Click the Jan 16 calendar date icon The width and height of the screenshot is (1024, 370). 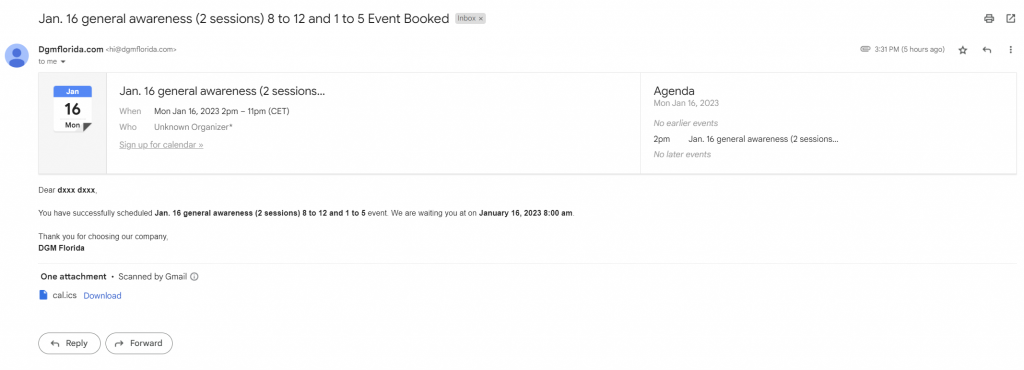72,108
